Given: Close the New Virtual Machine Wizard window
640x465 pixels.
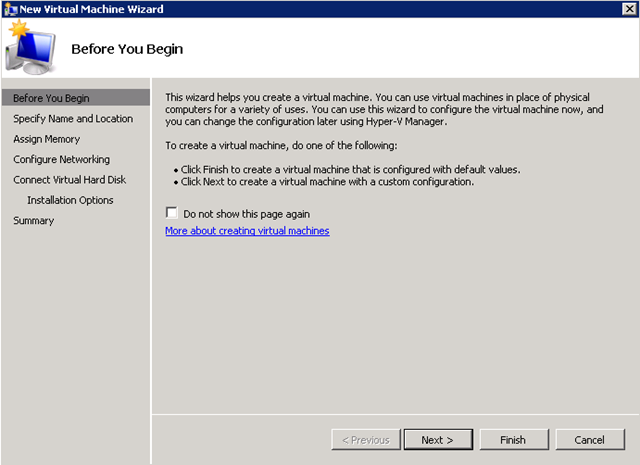Looking at the screenshot, I should pyautogui.click(x=629, y=9).
